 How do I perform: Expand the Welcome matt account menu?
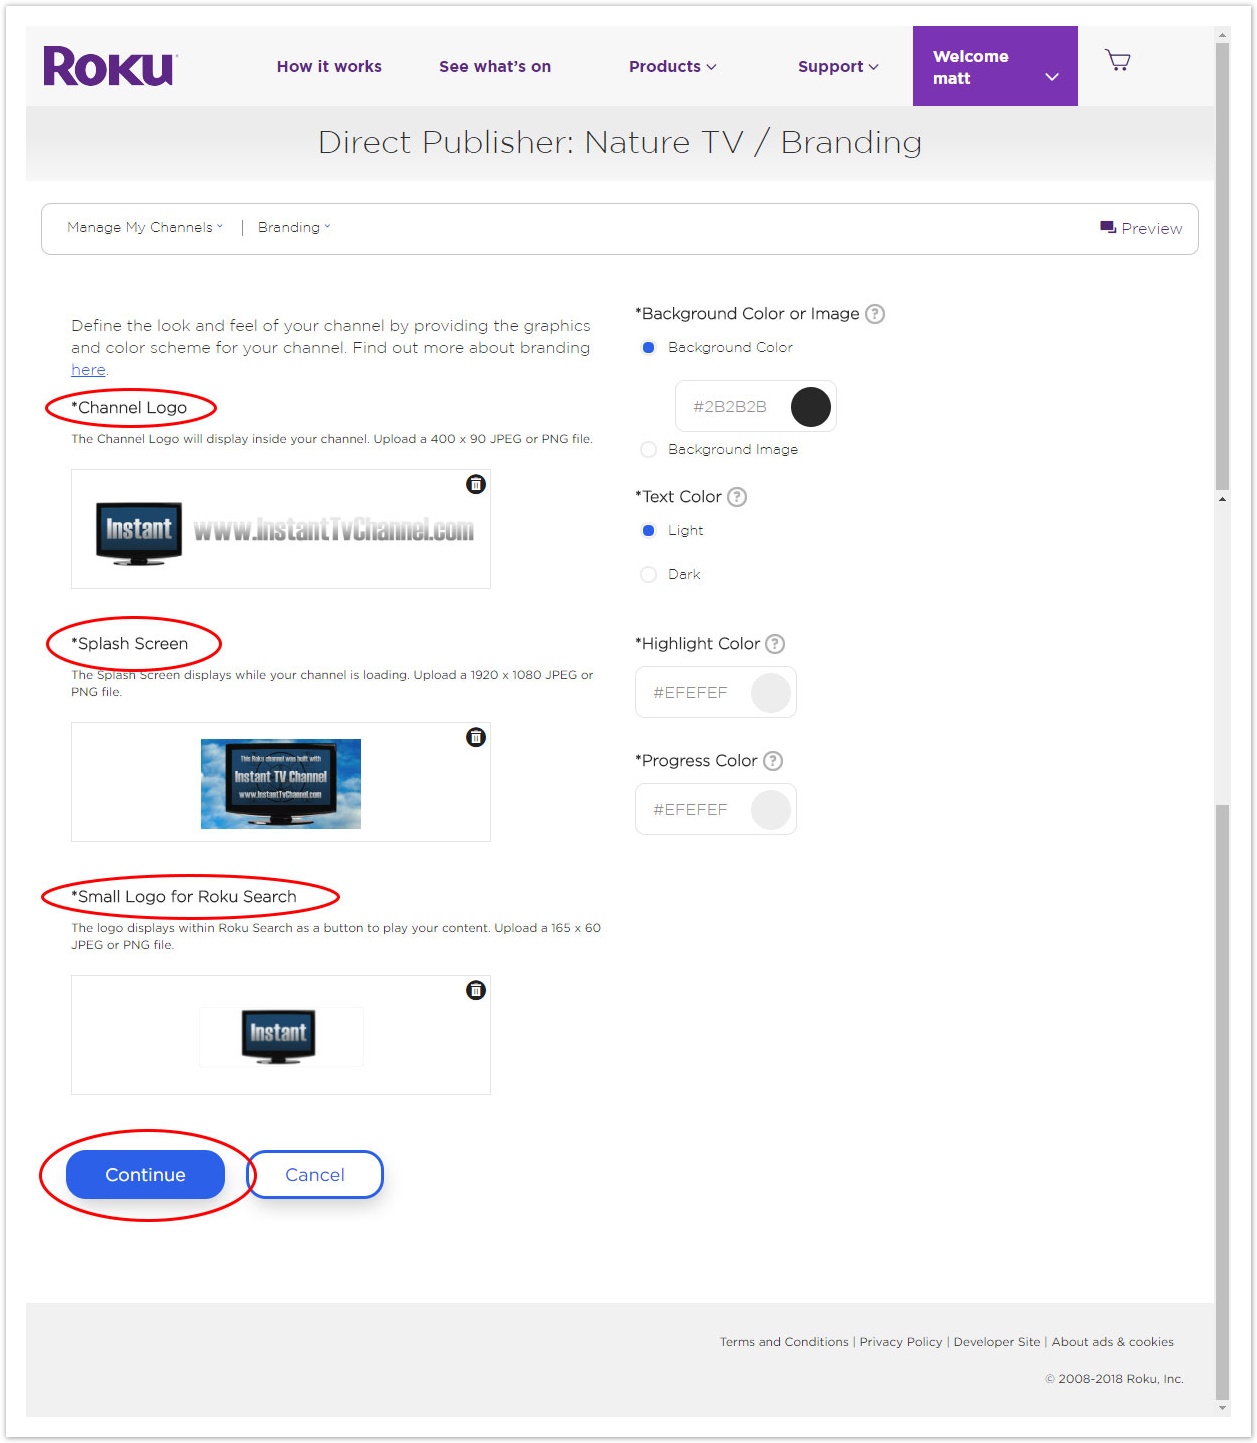coord(995,66)
